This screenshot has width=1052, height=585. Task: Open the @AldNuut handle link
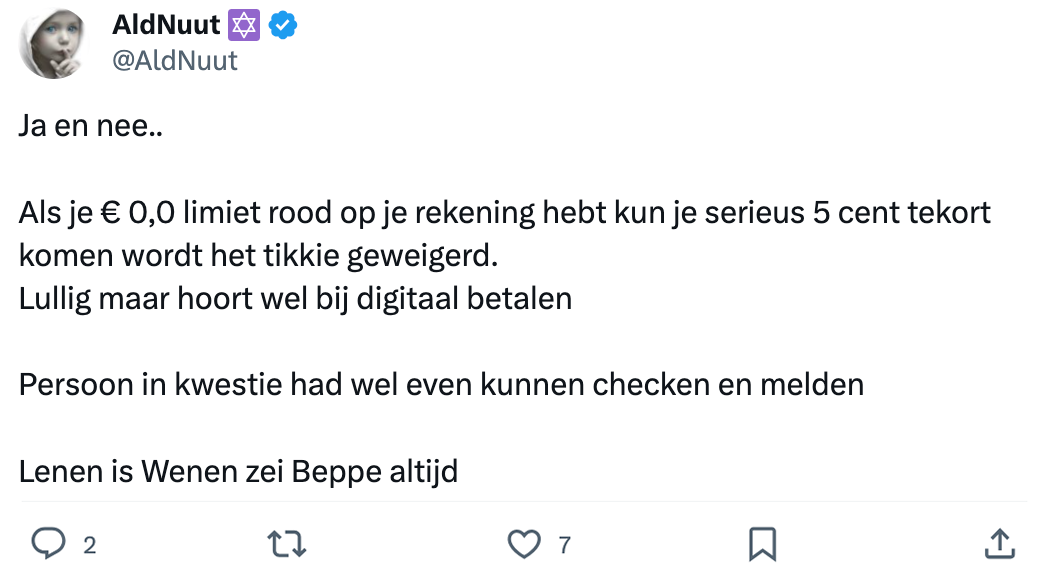pyautogui.click(x=176, y=61)
